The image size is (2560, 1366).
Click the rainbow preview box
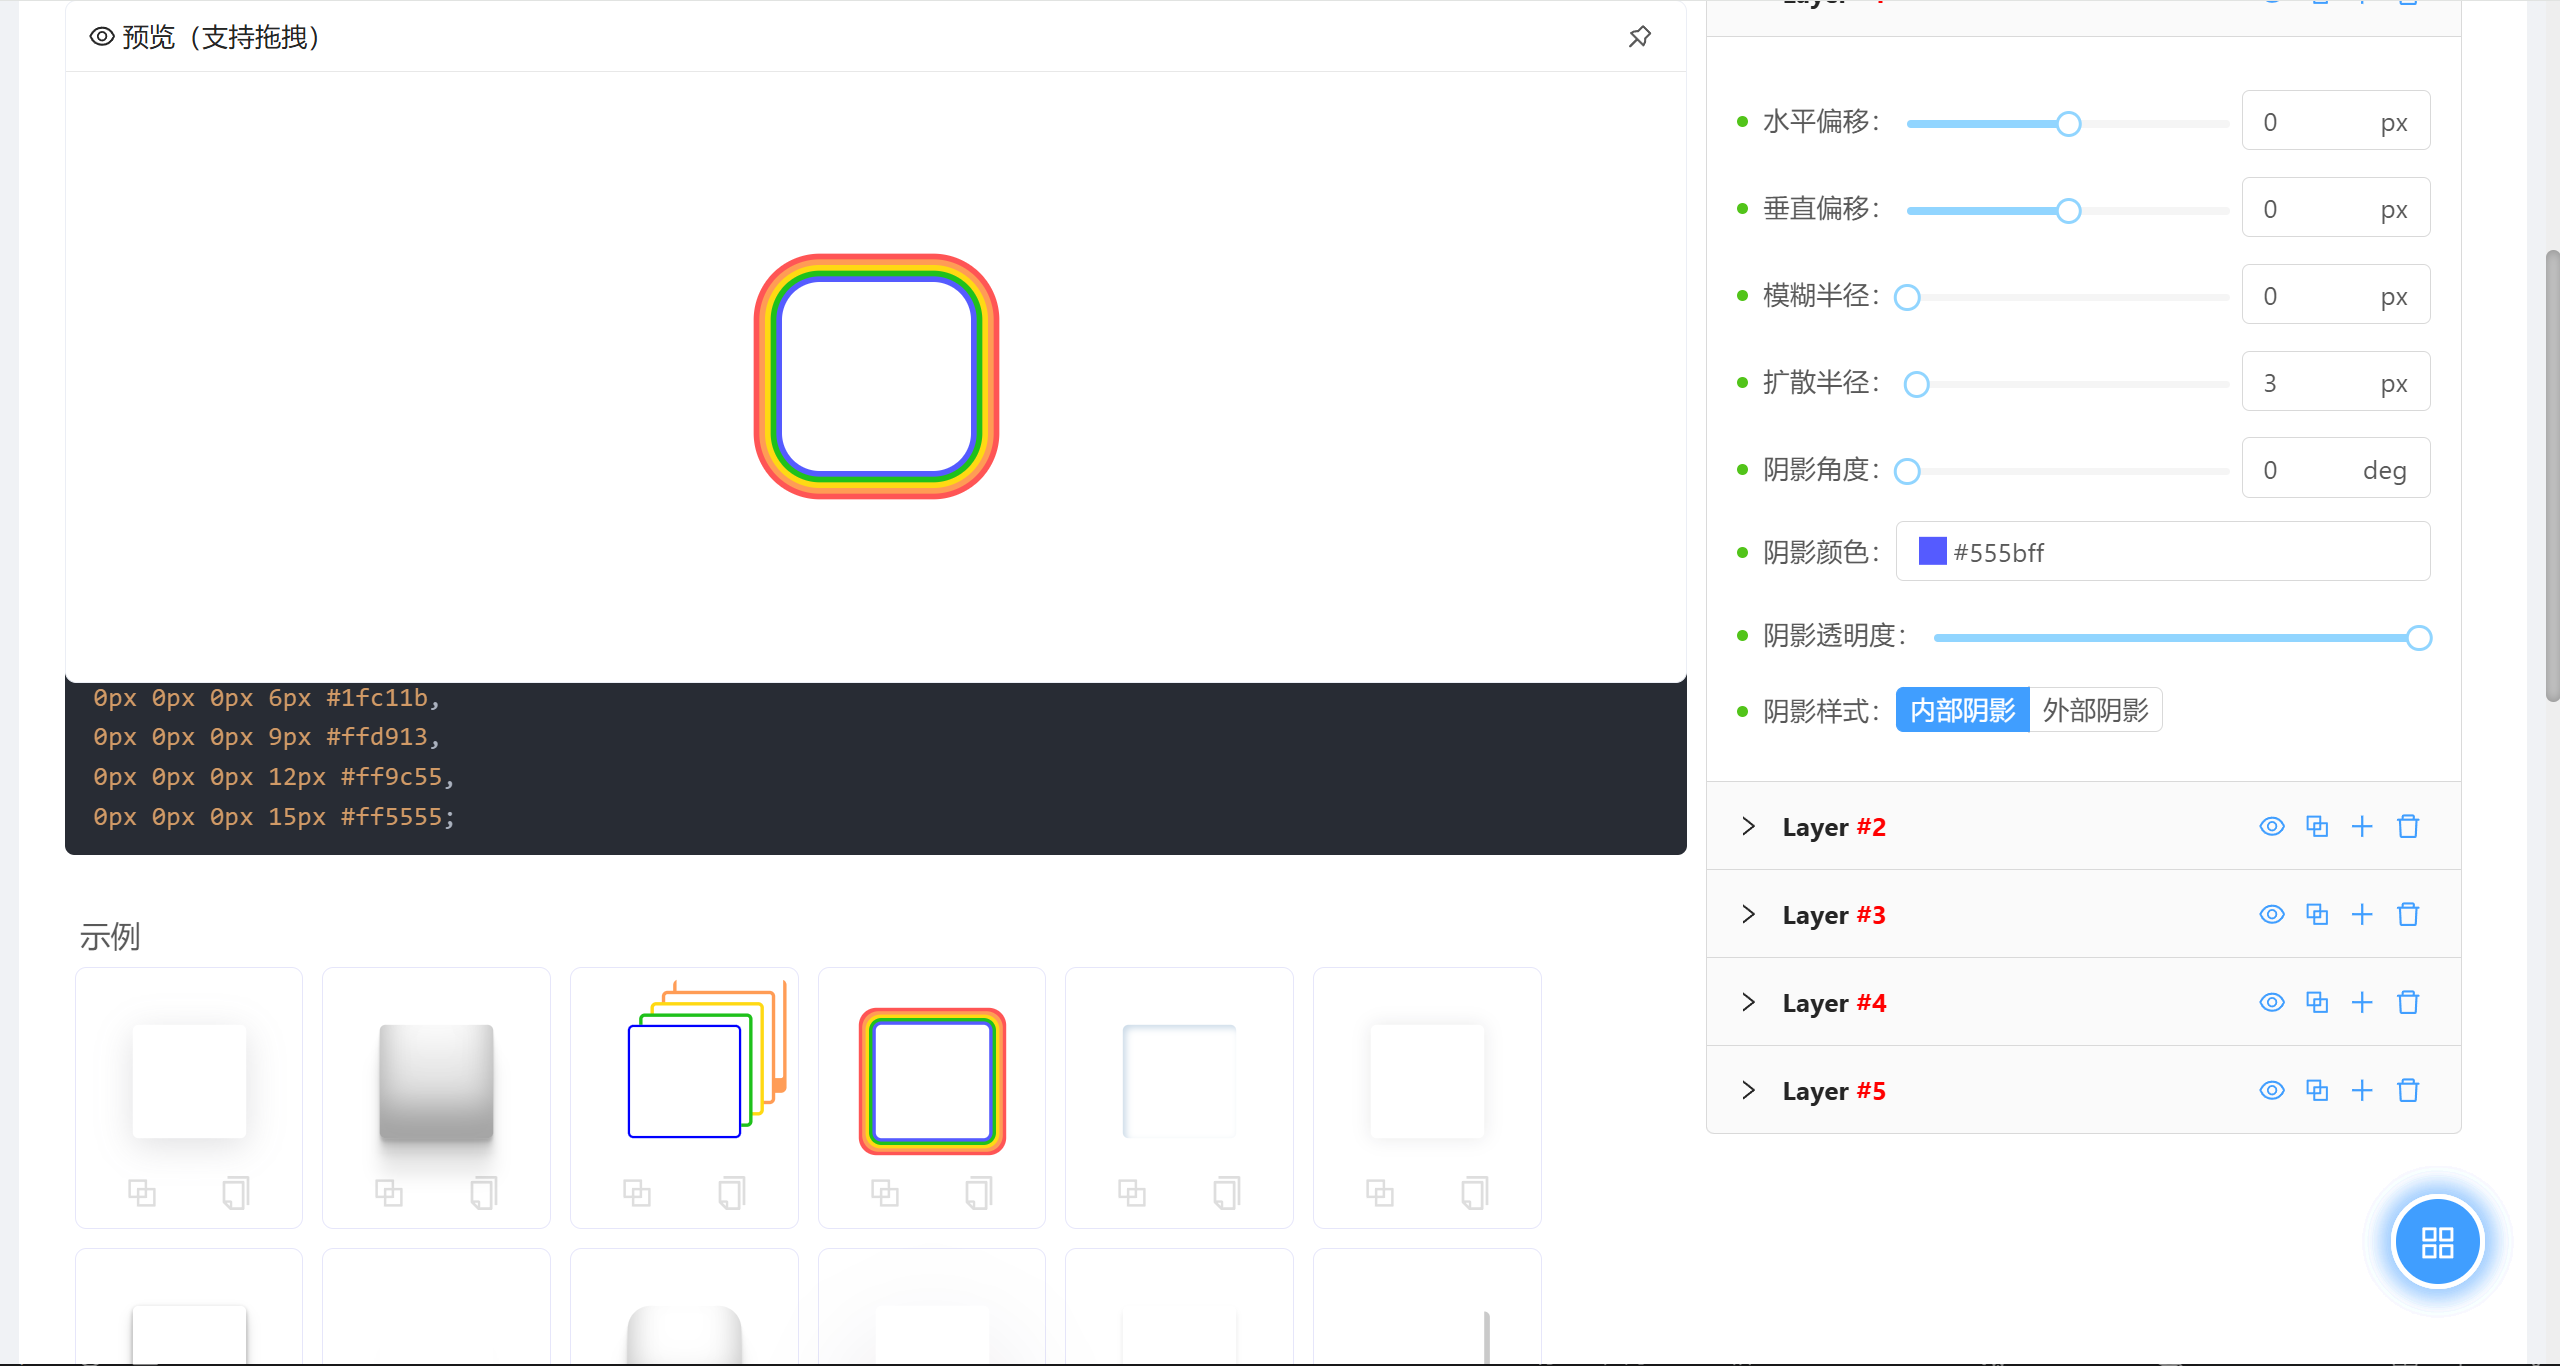pyautogui.click(x=877, y=376)
